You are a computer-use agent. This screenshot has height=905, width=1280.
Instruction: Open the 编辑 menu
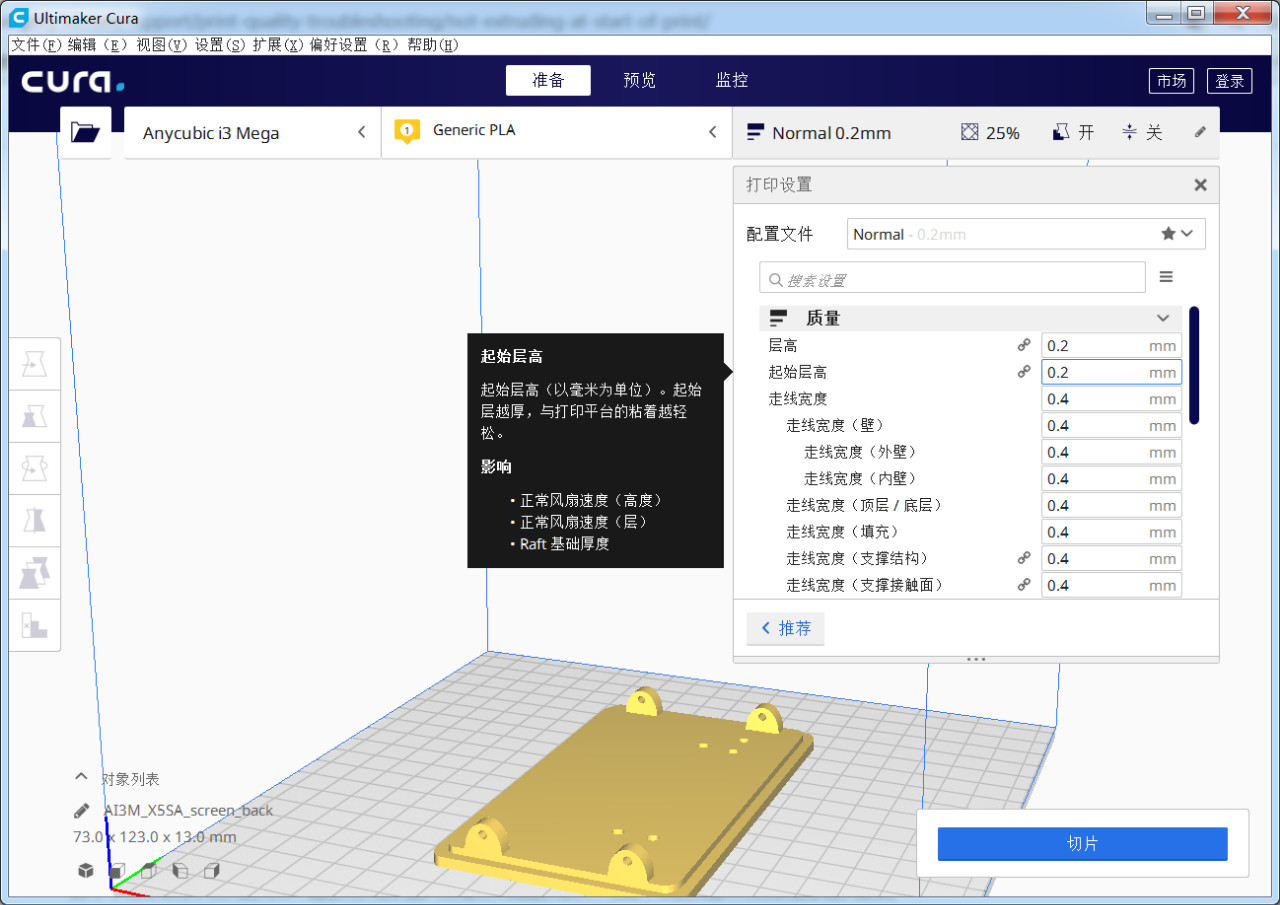[x=99, y=45]
